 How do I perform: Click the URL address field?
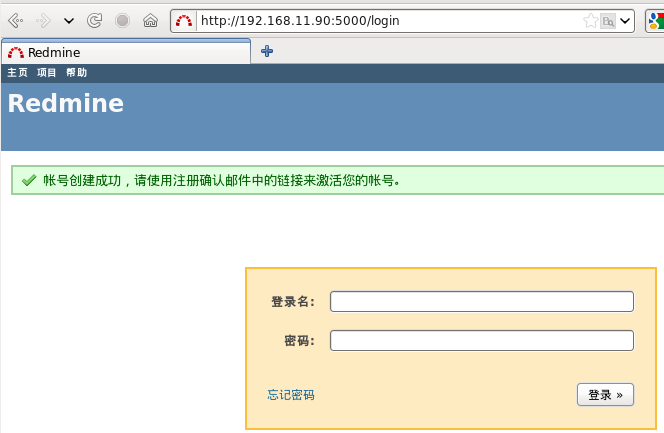coord(380,20)
